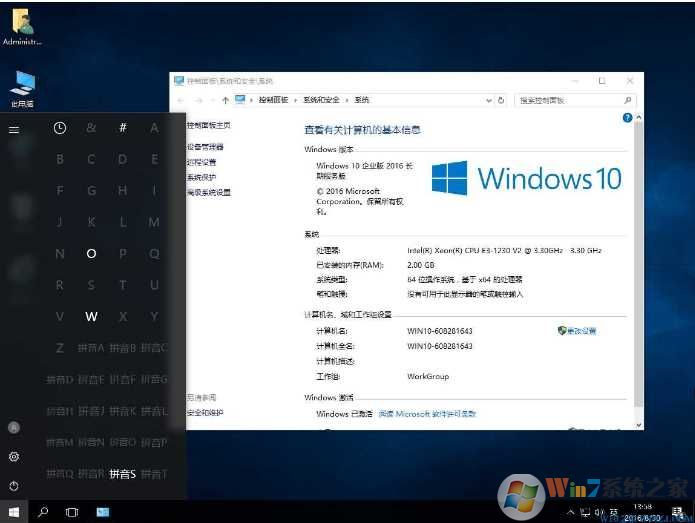
Task: Jump to letter O in app list
Action: point(91,254)
